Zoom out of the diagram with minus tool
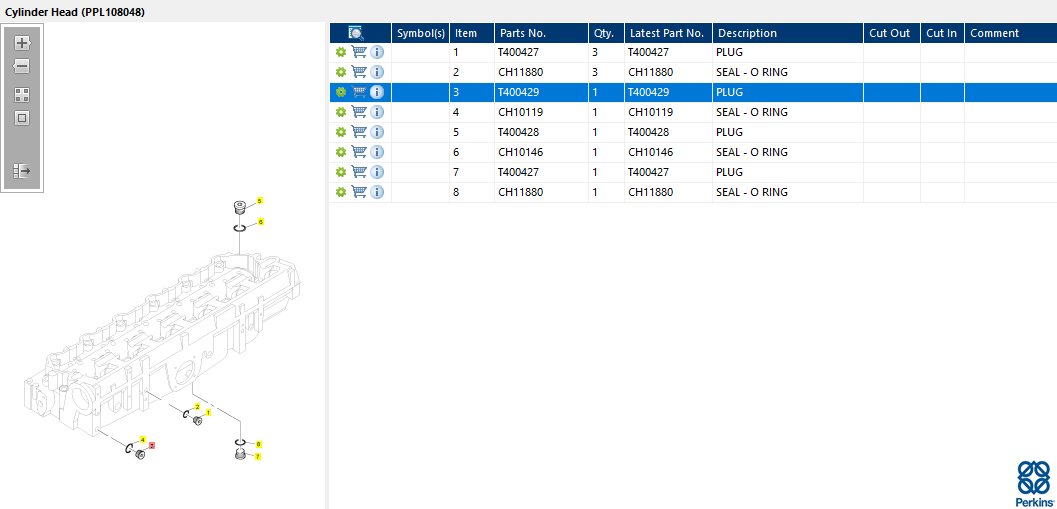 click(22, 66)
